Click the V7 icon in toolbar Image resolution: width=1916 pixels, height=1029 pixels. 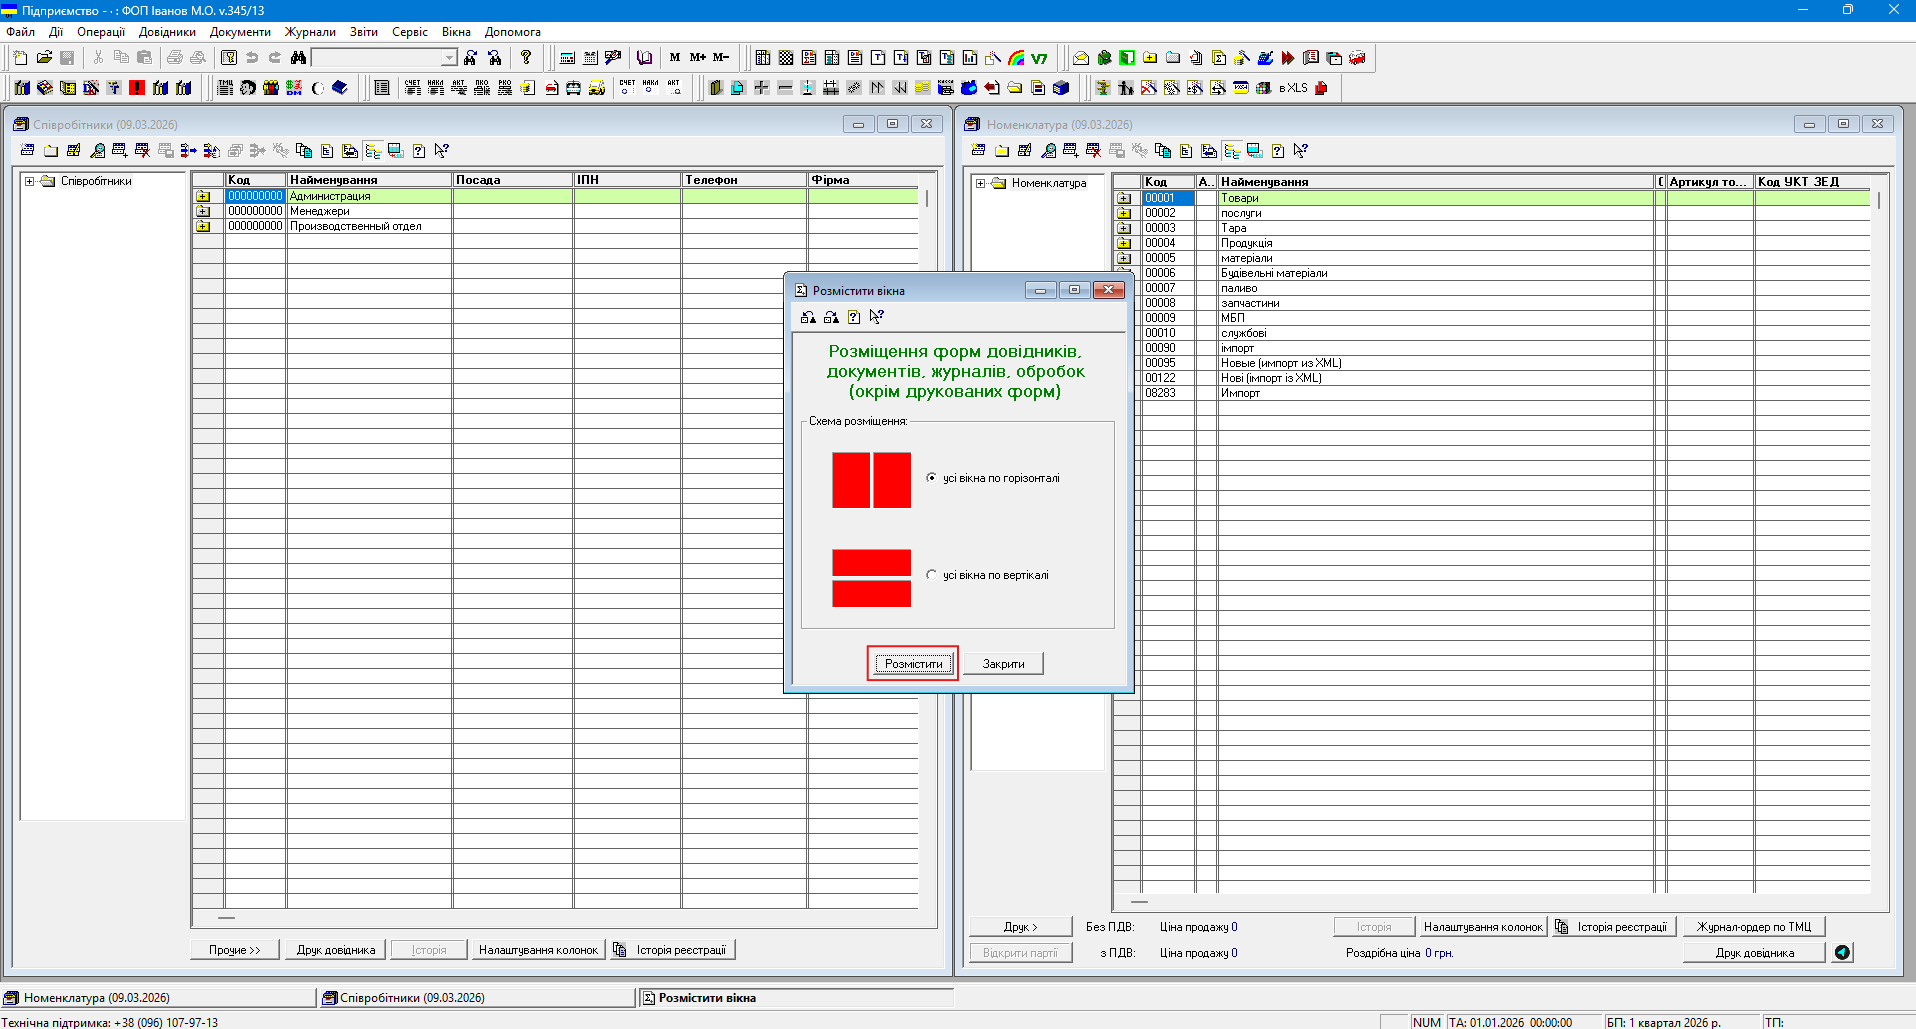[x=1039, y=58]
